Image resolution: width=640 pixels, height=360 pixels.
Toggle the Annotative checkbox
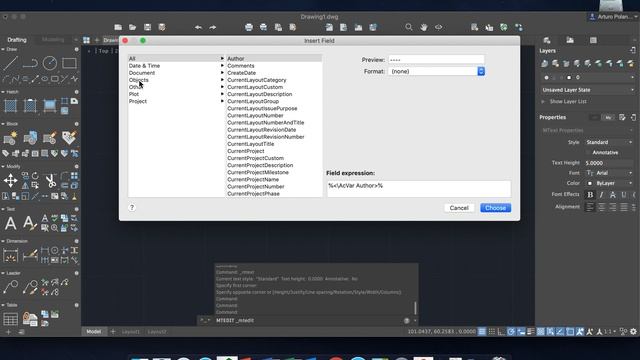(588, 153)
